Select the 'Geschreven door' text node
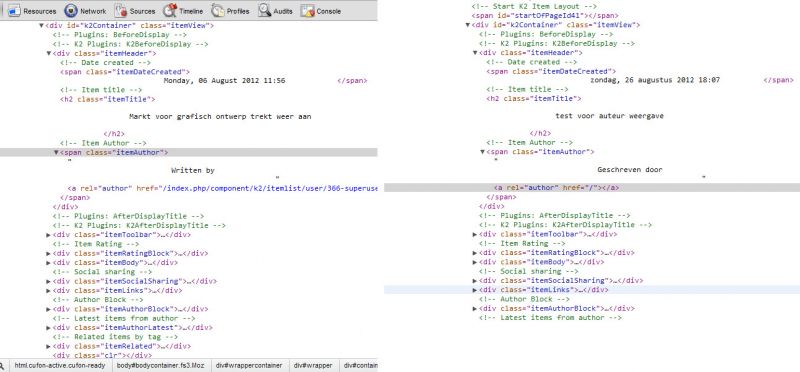This screenshot has height=372, width=800. [x=630, y=169]
